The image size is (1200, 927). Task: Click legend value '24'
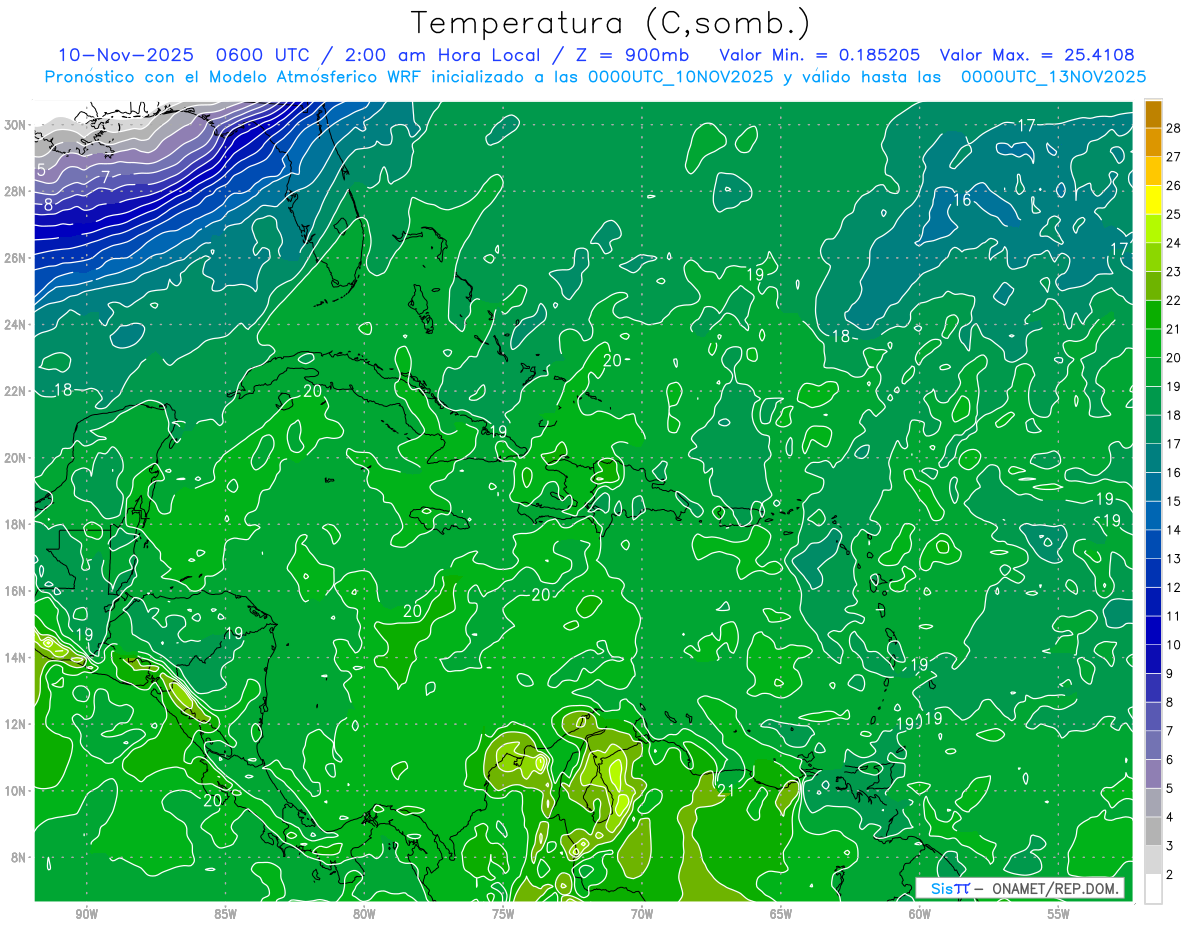(x=1174, y=243)
